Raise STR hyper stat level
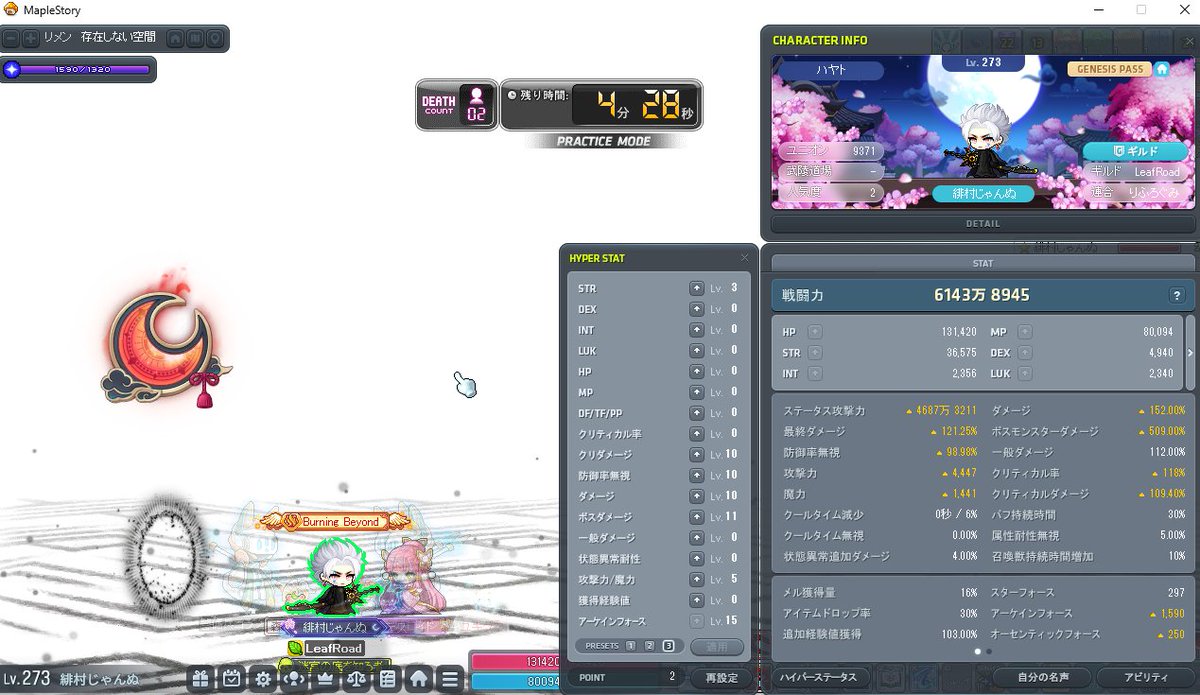 696,288
